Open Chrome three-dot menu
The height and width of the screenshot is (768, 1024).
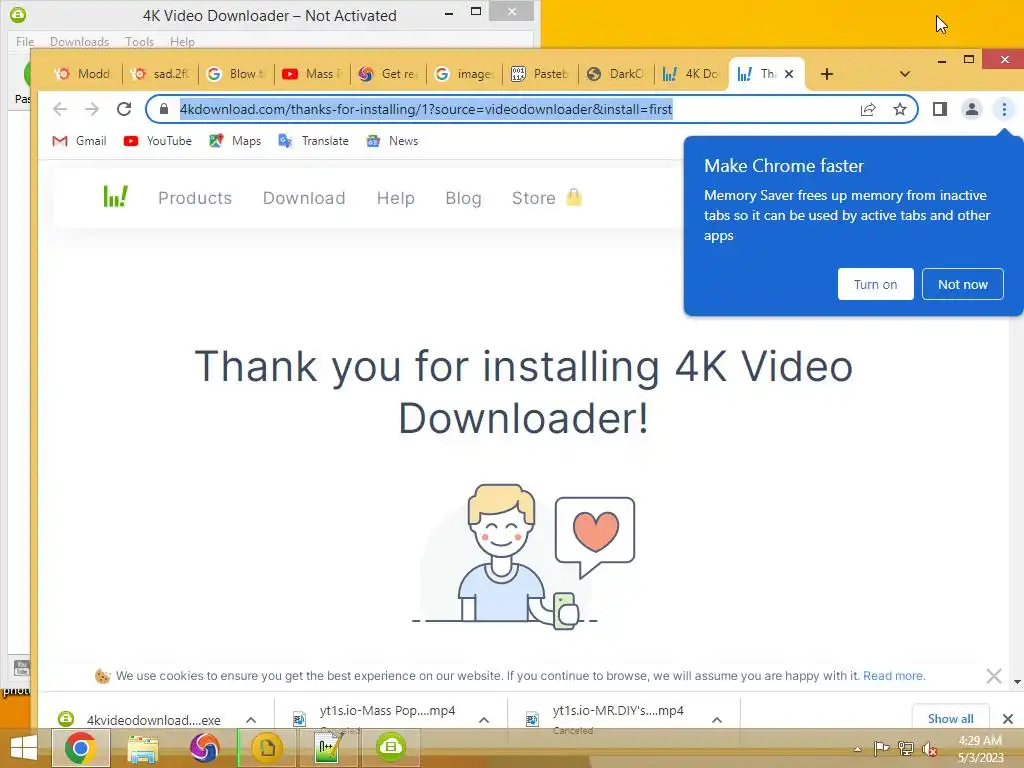coord(1004,109)
